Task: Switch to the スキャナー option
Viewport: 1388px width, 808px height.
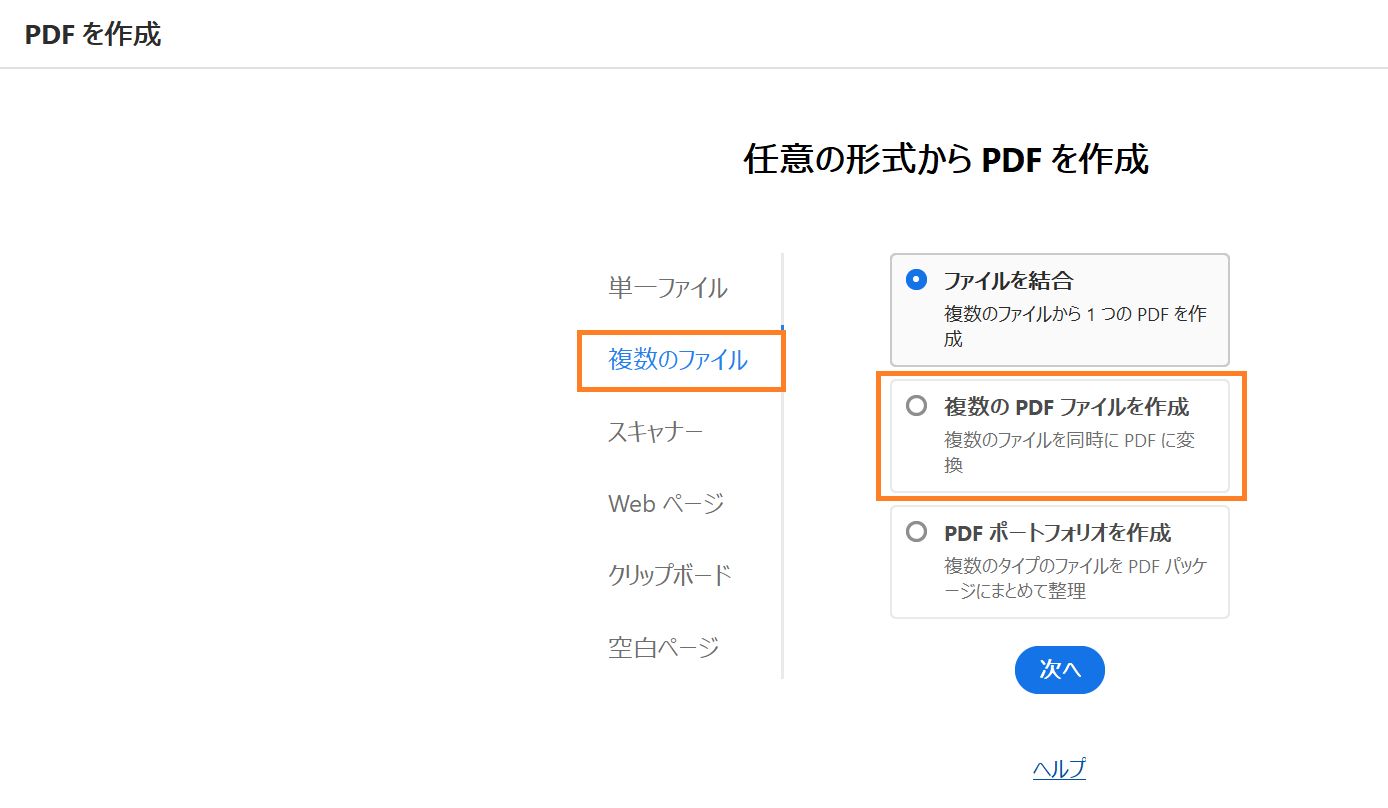Action: pyautogui.click(x=655, y=431)
